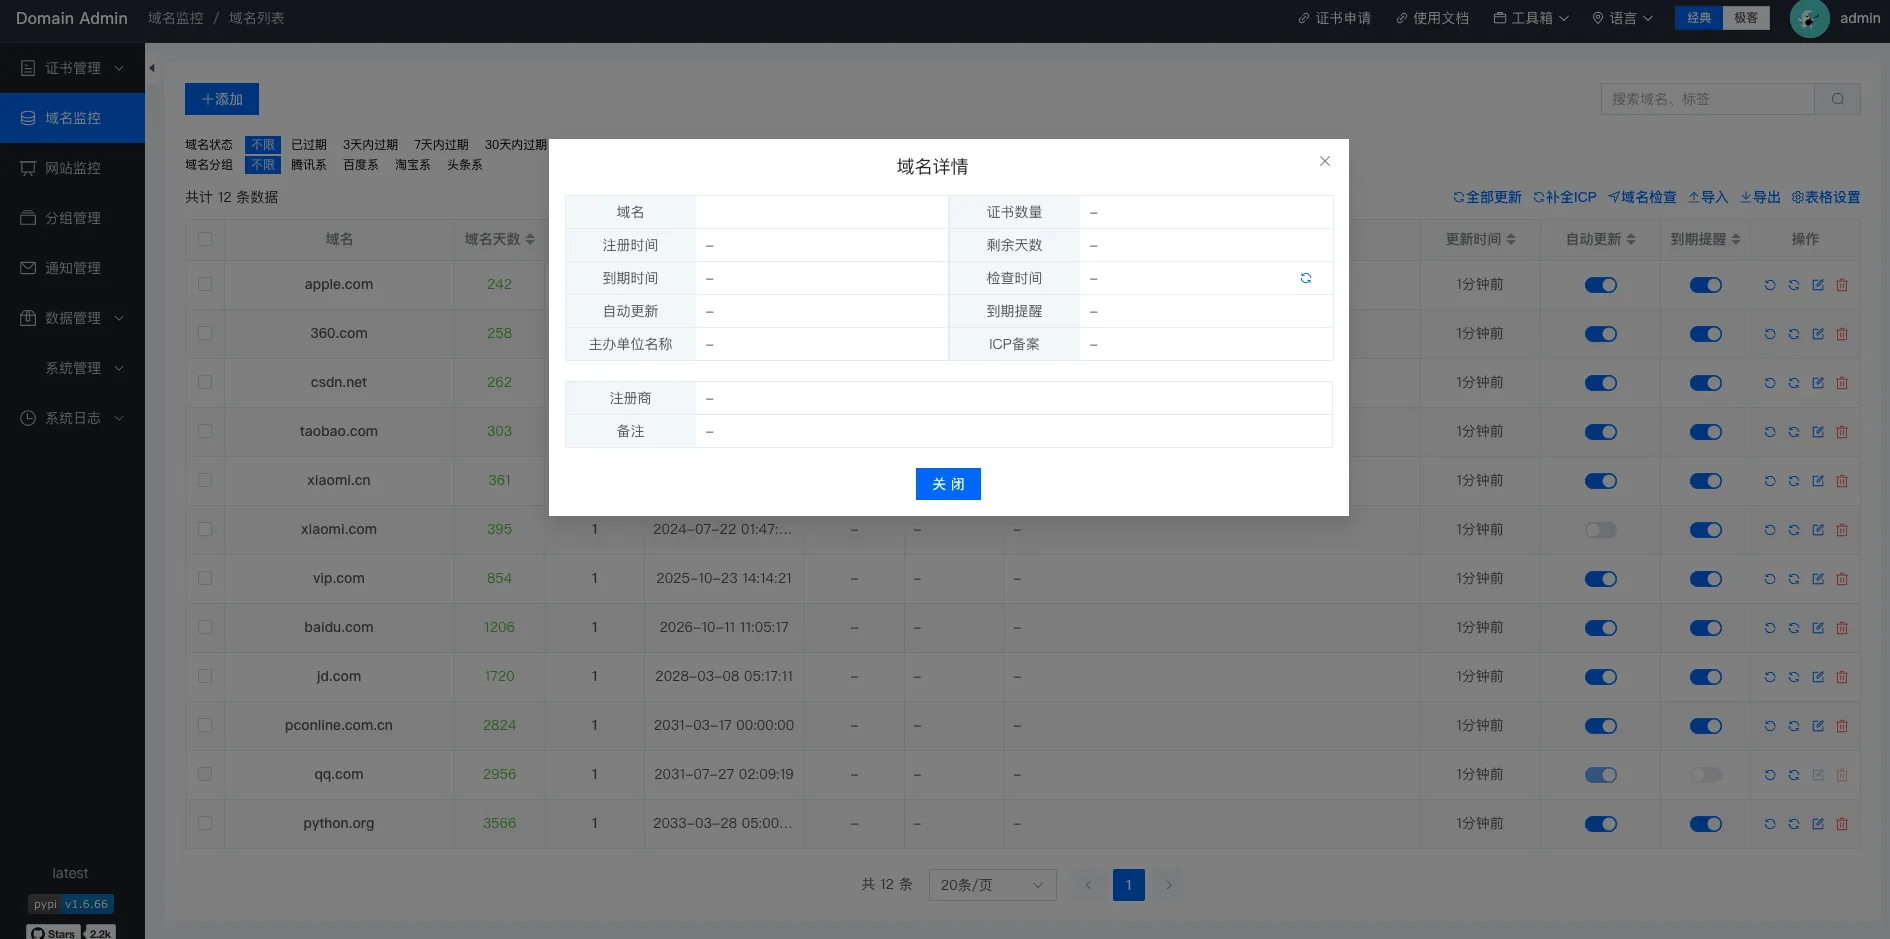Image resolution: width=1890 pixels, height=939 pixels.
Task: Switch theme to 极客 mode
Action: (1746, 18)
